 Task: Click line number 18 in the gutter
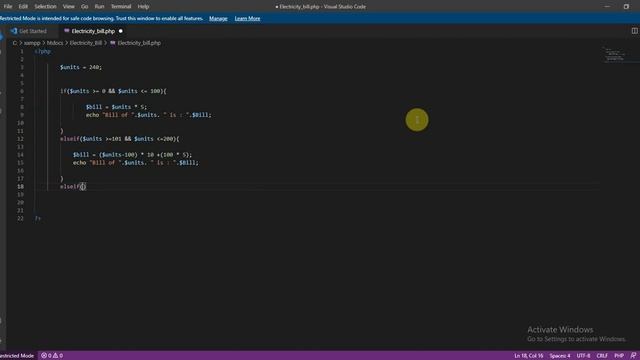[x=20, y=187]
